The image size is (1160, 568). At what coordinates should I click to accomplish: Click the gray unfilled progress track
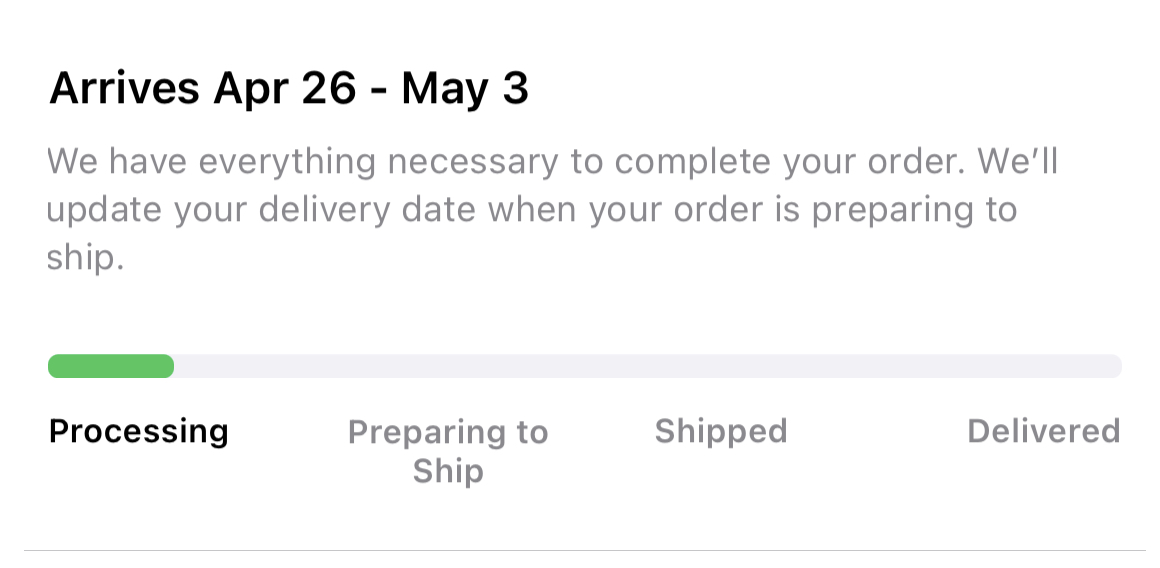(650, 366)
